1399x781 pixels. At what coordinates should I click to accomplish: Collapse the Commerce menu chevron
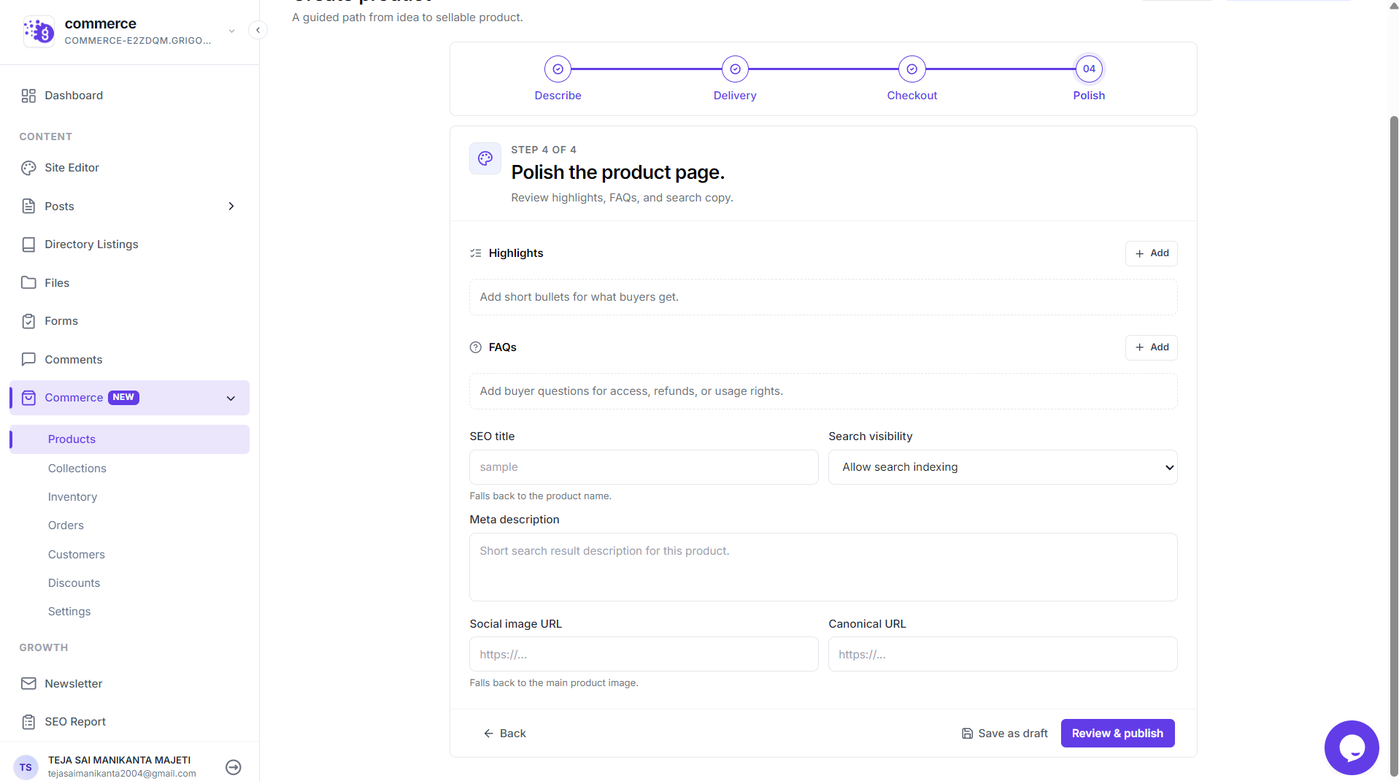point(231,398)
